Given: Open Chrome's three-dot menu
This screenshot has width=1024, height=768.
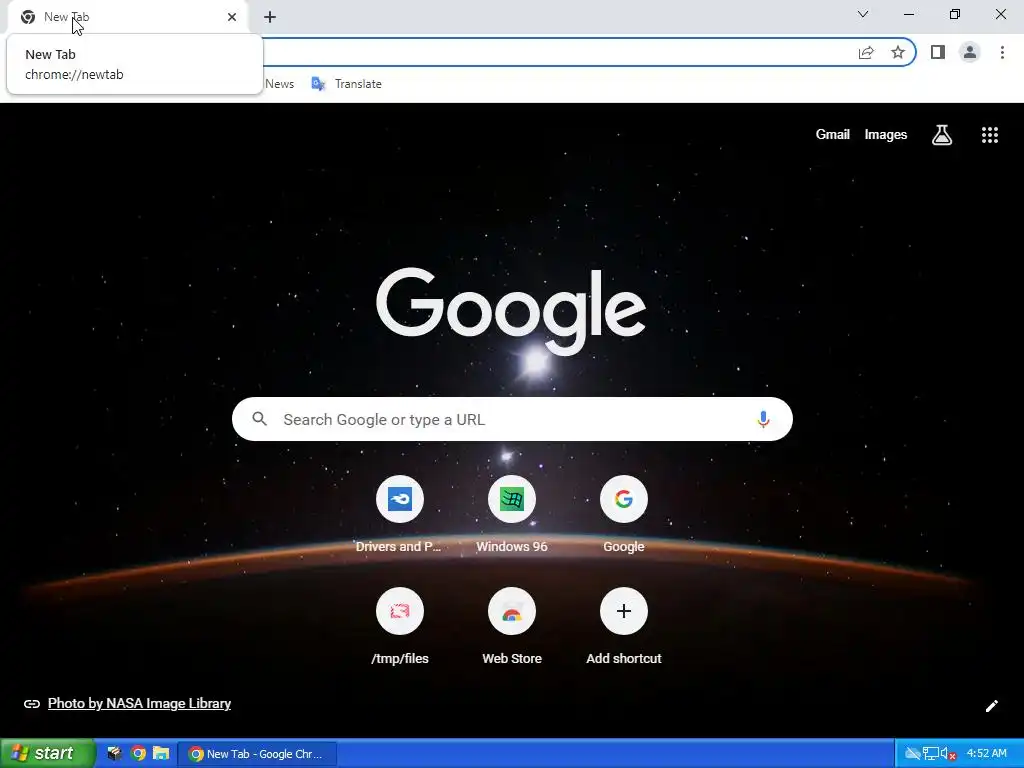Looking at the screenshot, I should (1002, 52).
